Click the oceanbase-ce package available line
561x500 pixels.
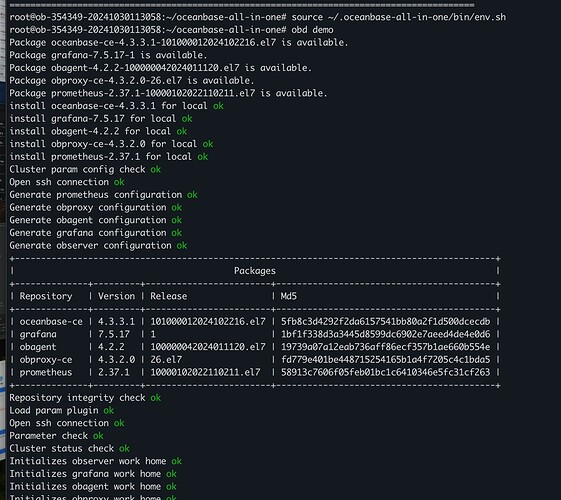pos(179,43)
